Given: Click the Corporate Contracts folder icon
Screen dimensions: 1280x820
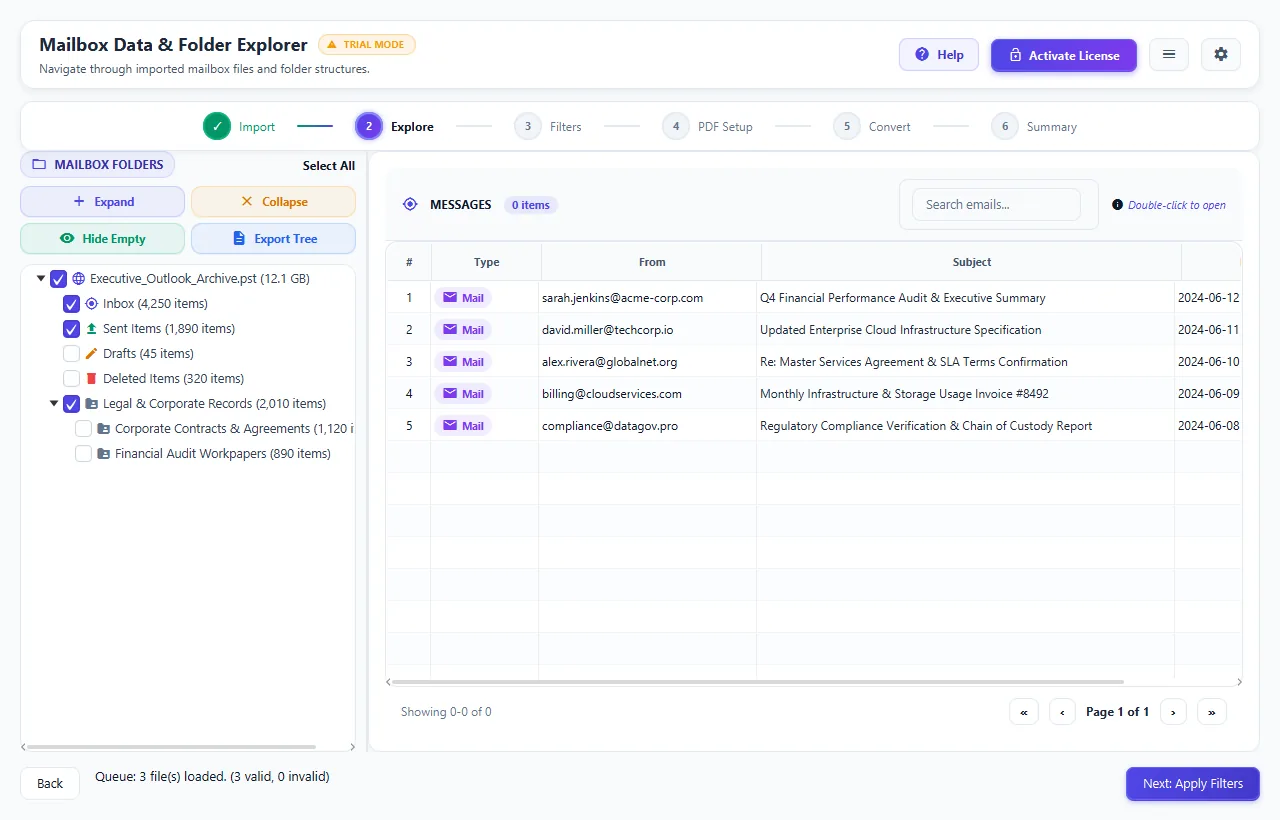Looking at the screenshot, I should (104, 429).
